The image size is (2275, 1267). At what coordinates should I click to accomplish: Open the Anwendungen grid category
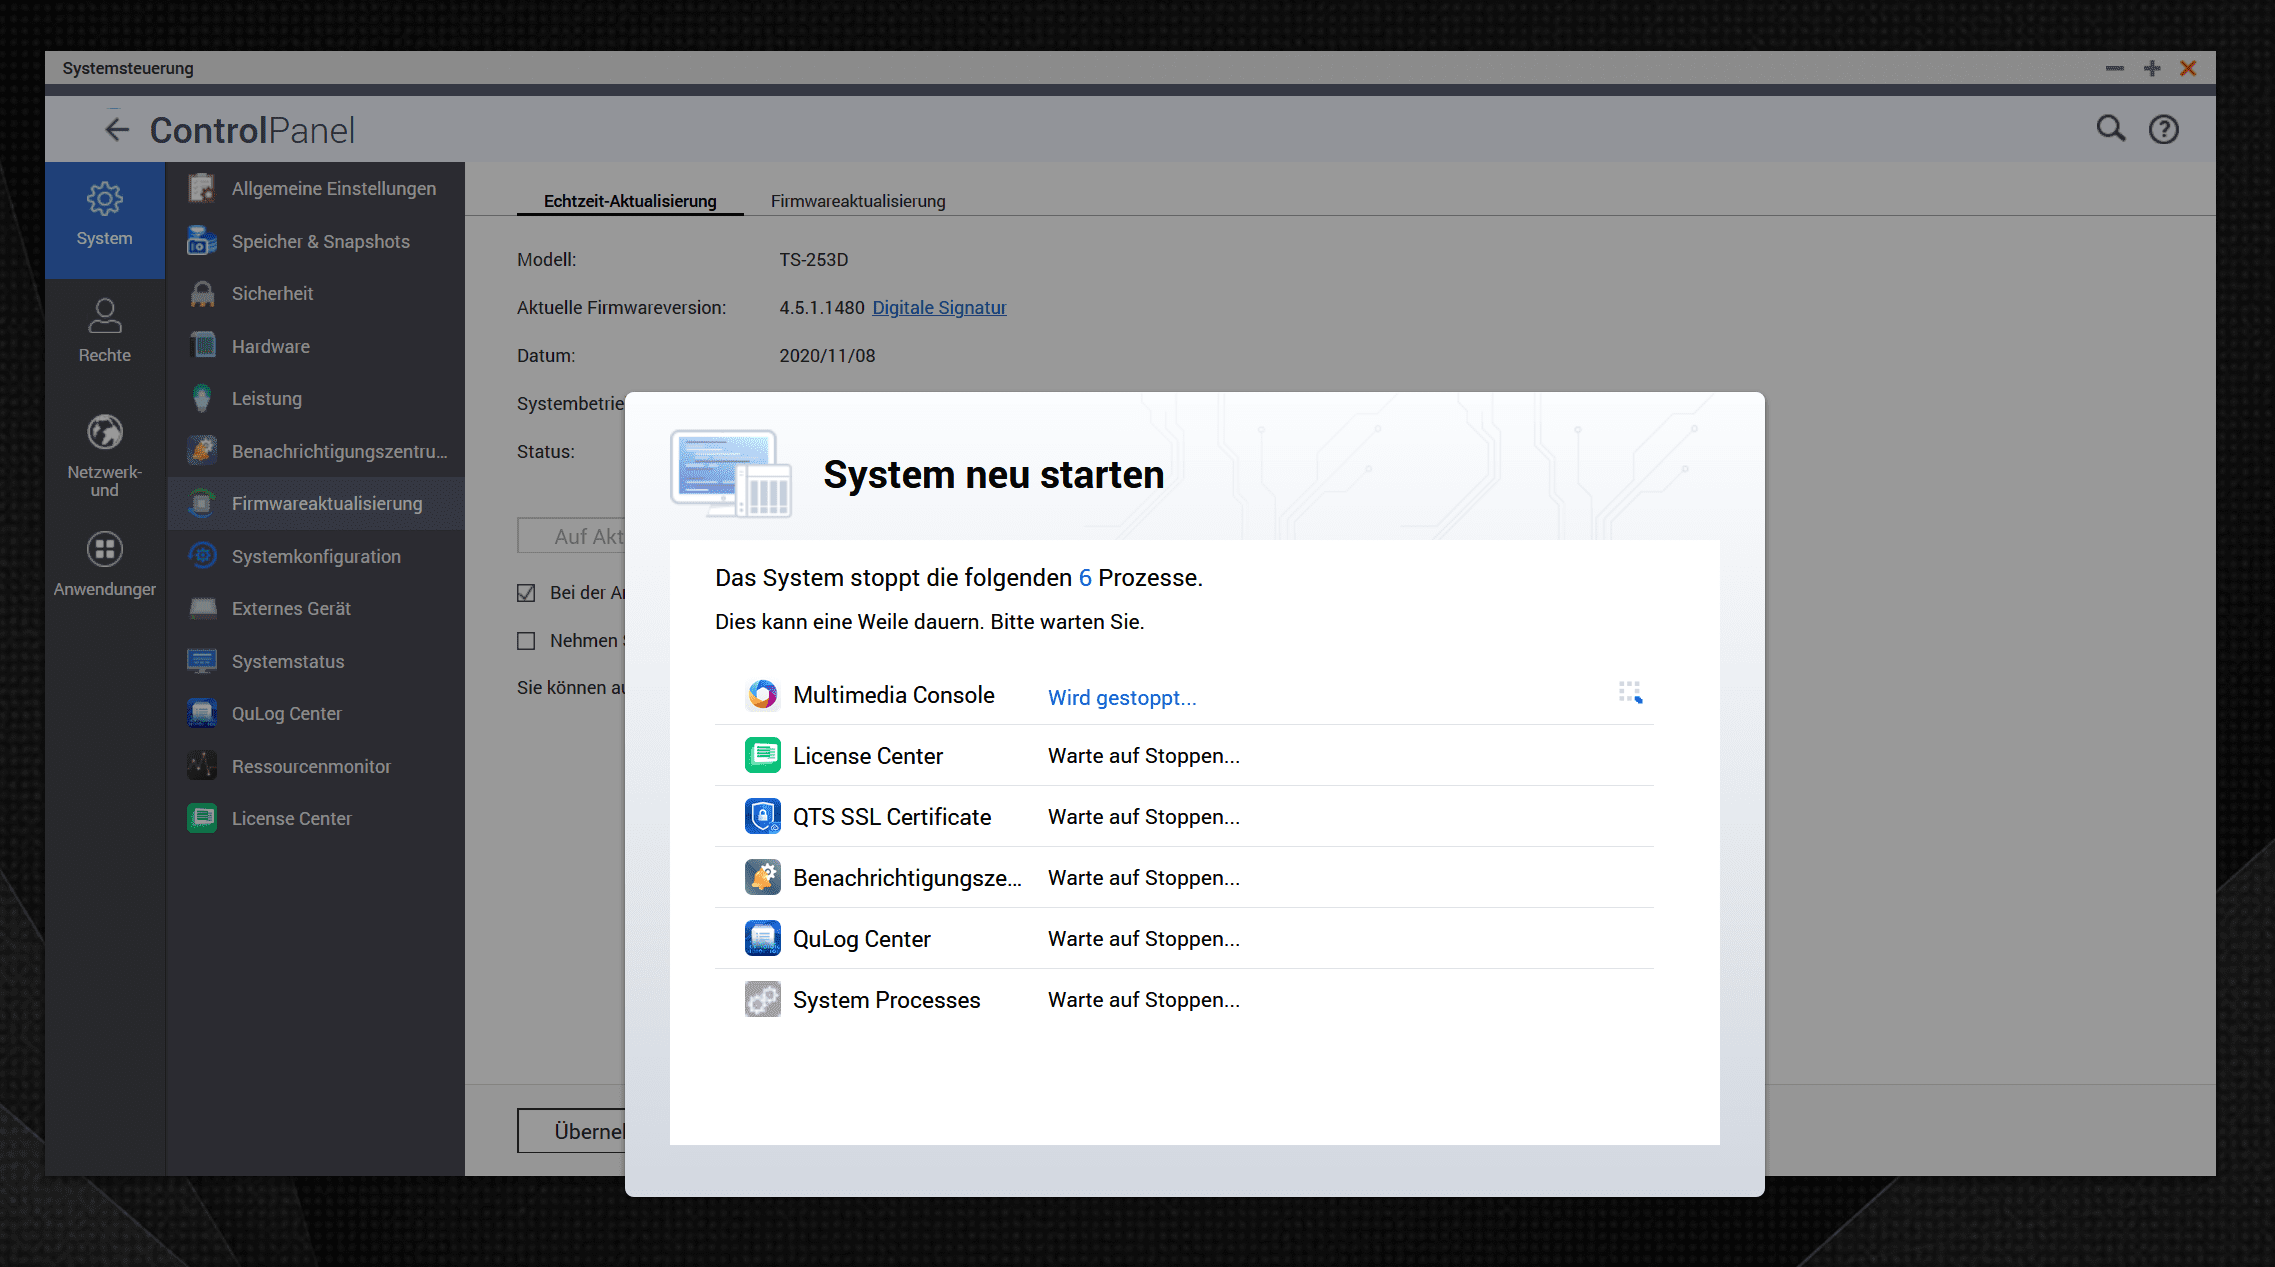click(104, 565)
